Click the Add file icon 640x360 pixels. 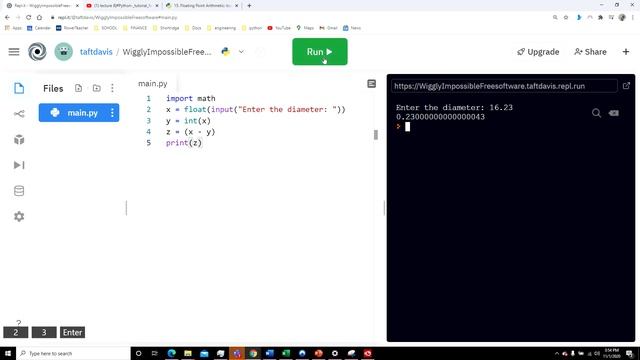pos(78,88)
